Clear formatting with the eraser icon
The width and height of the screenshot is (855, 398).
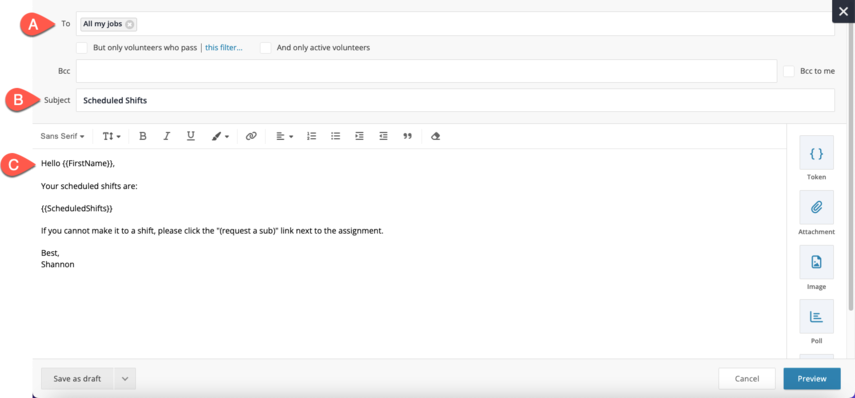coord(435,136)
